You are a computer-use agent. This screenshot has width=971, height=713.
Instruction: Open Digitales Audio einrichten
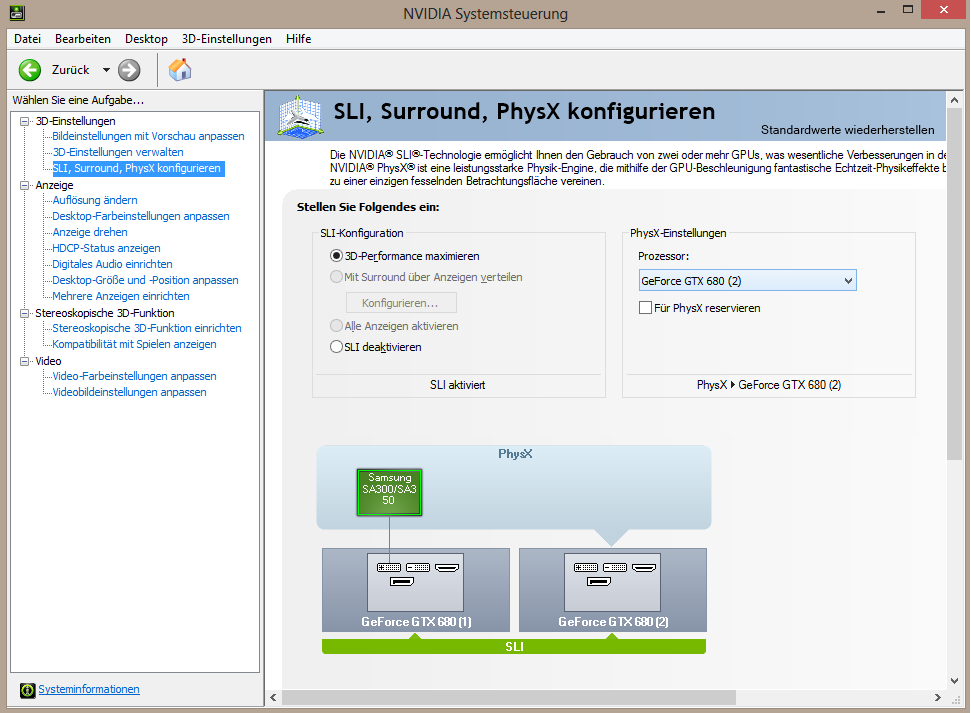(x=112, y=265)
